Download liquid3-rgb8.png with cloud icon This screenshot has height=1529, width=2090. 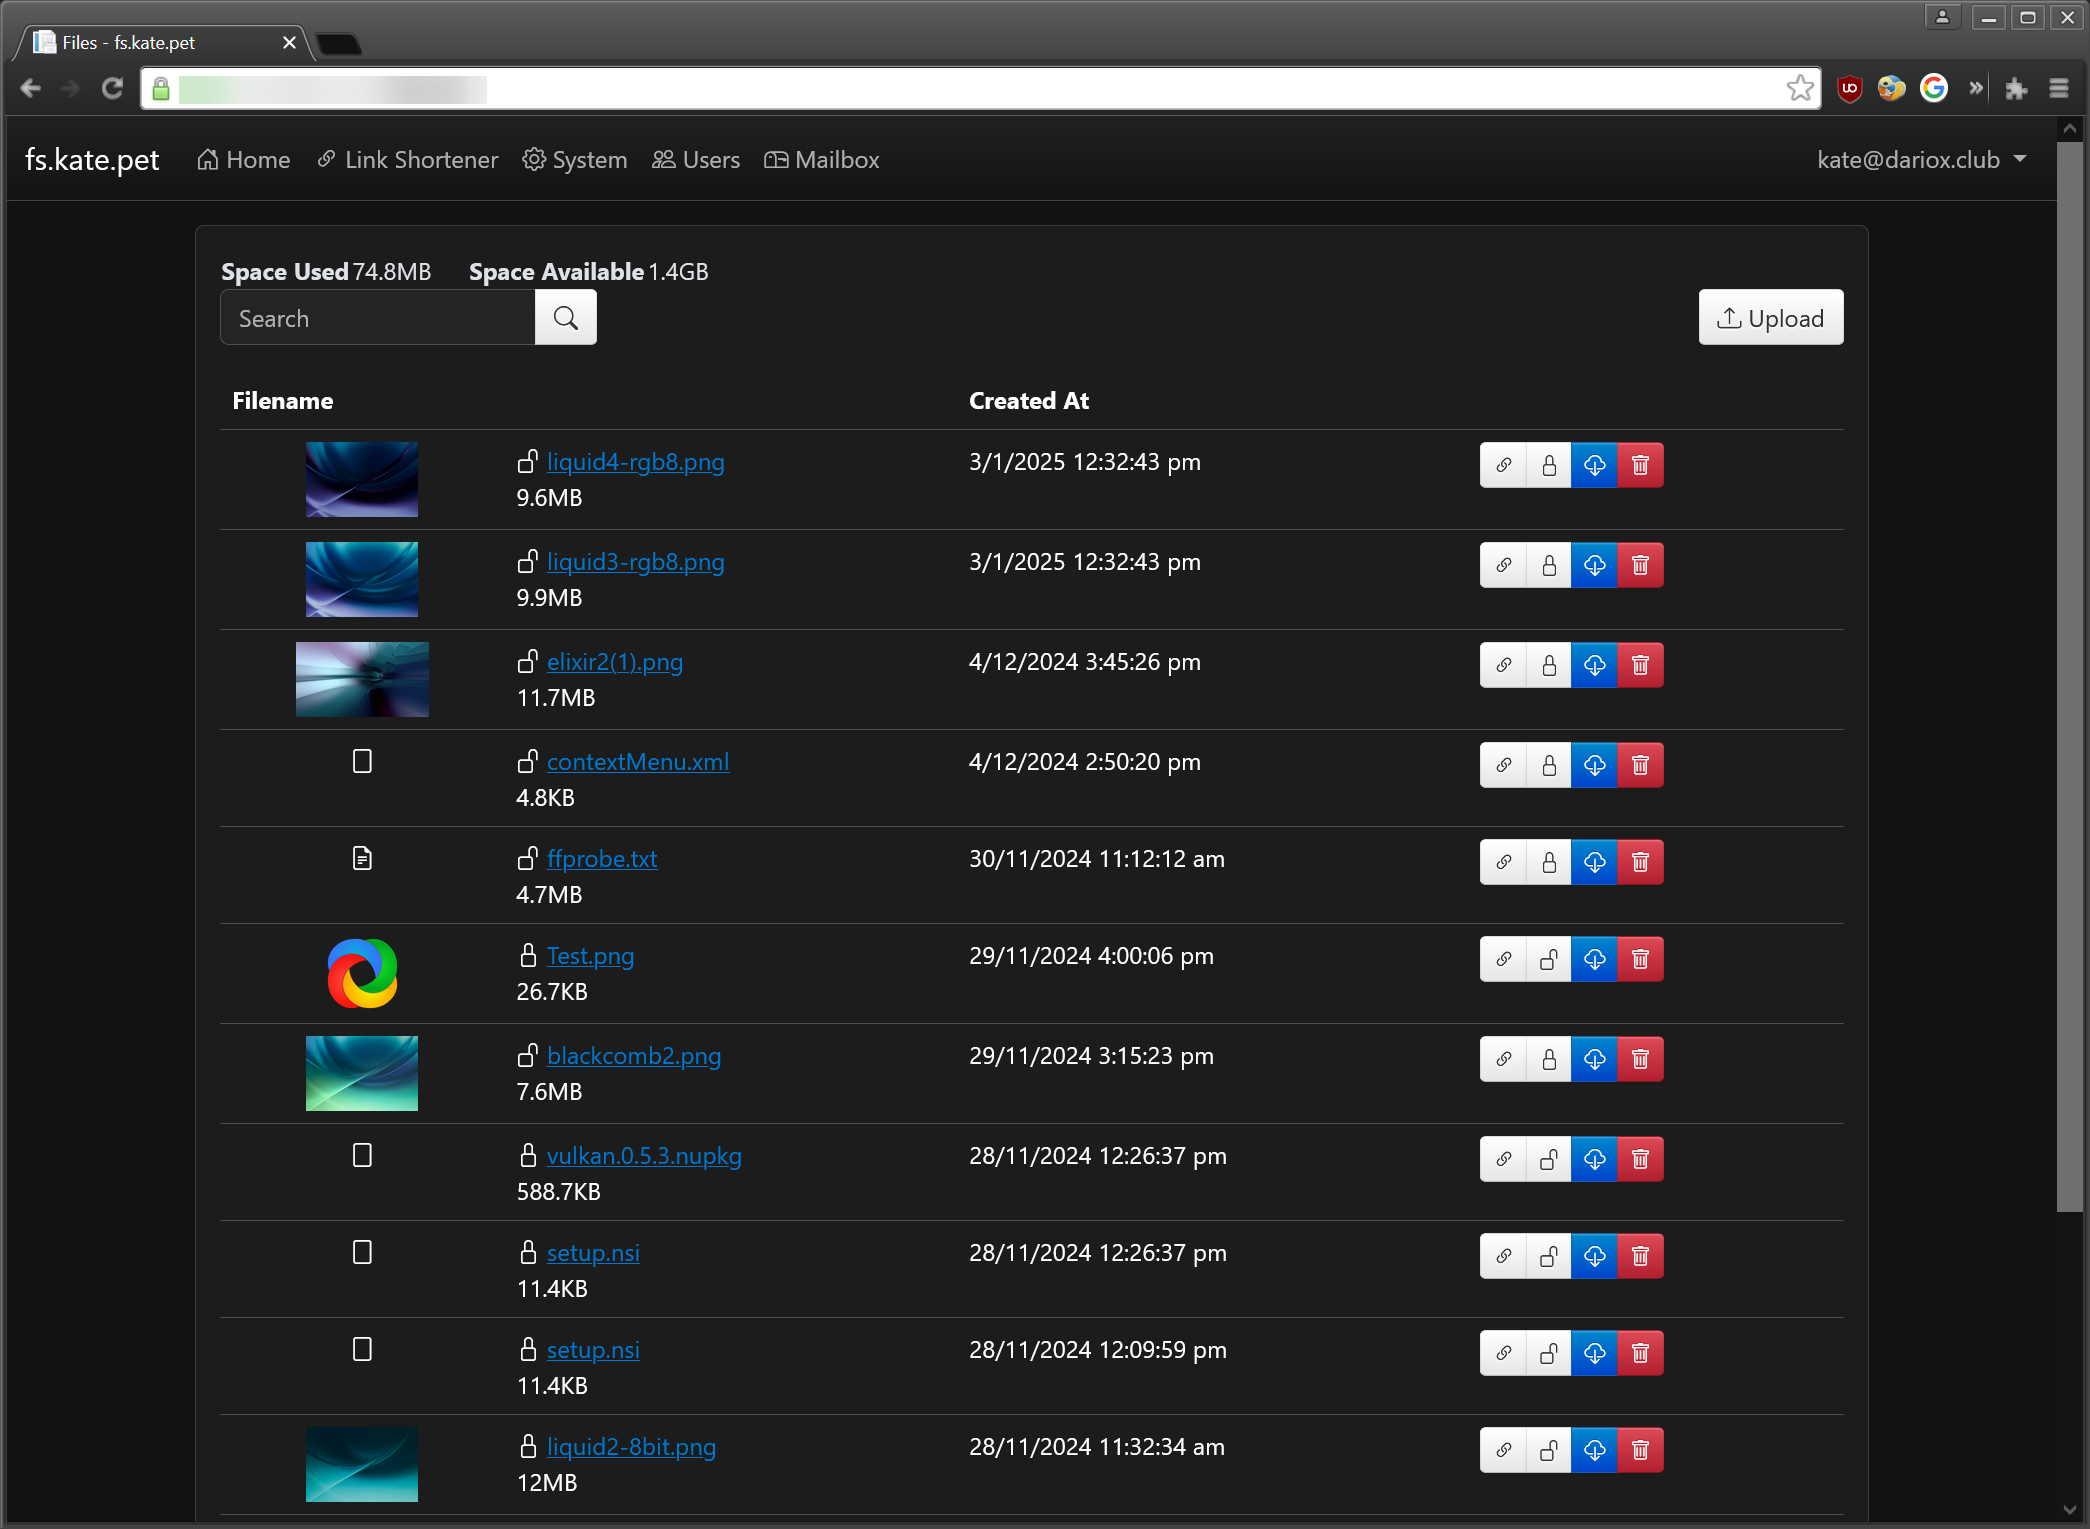[1594, 565]
